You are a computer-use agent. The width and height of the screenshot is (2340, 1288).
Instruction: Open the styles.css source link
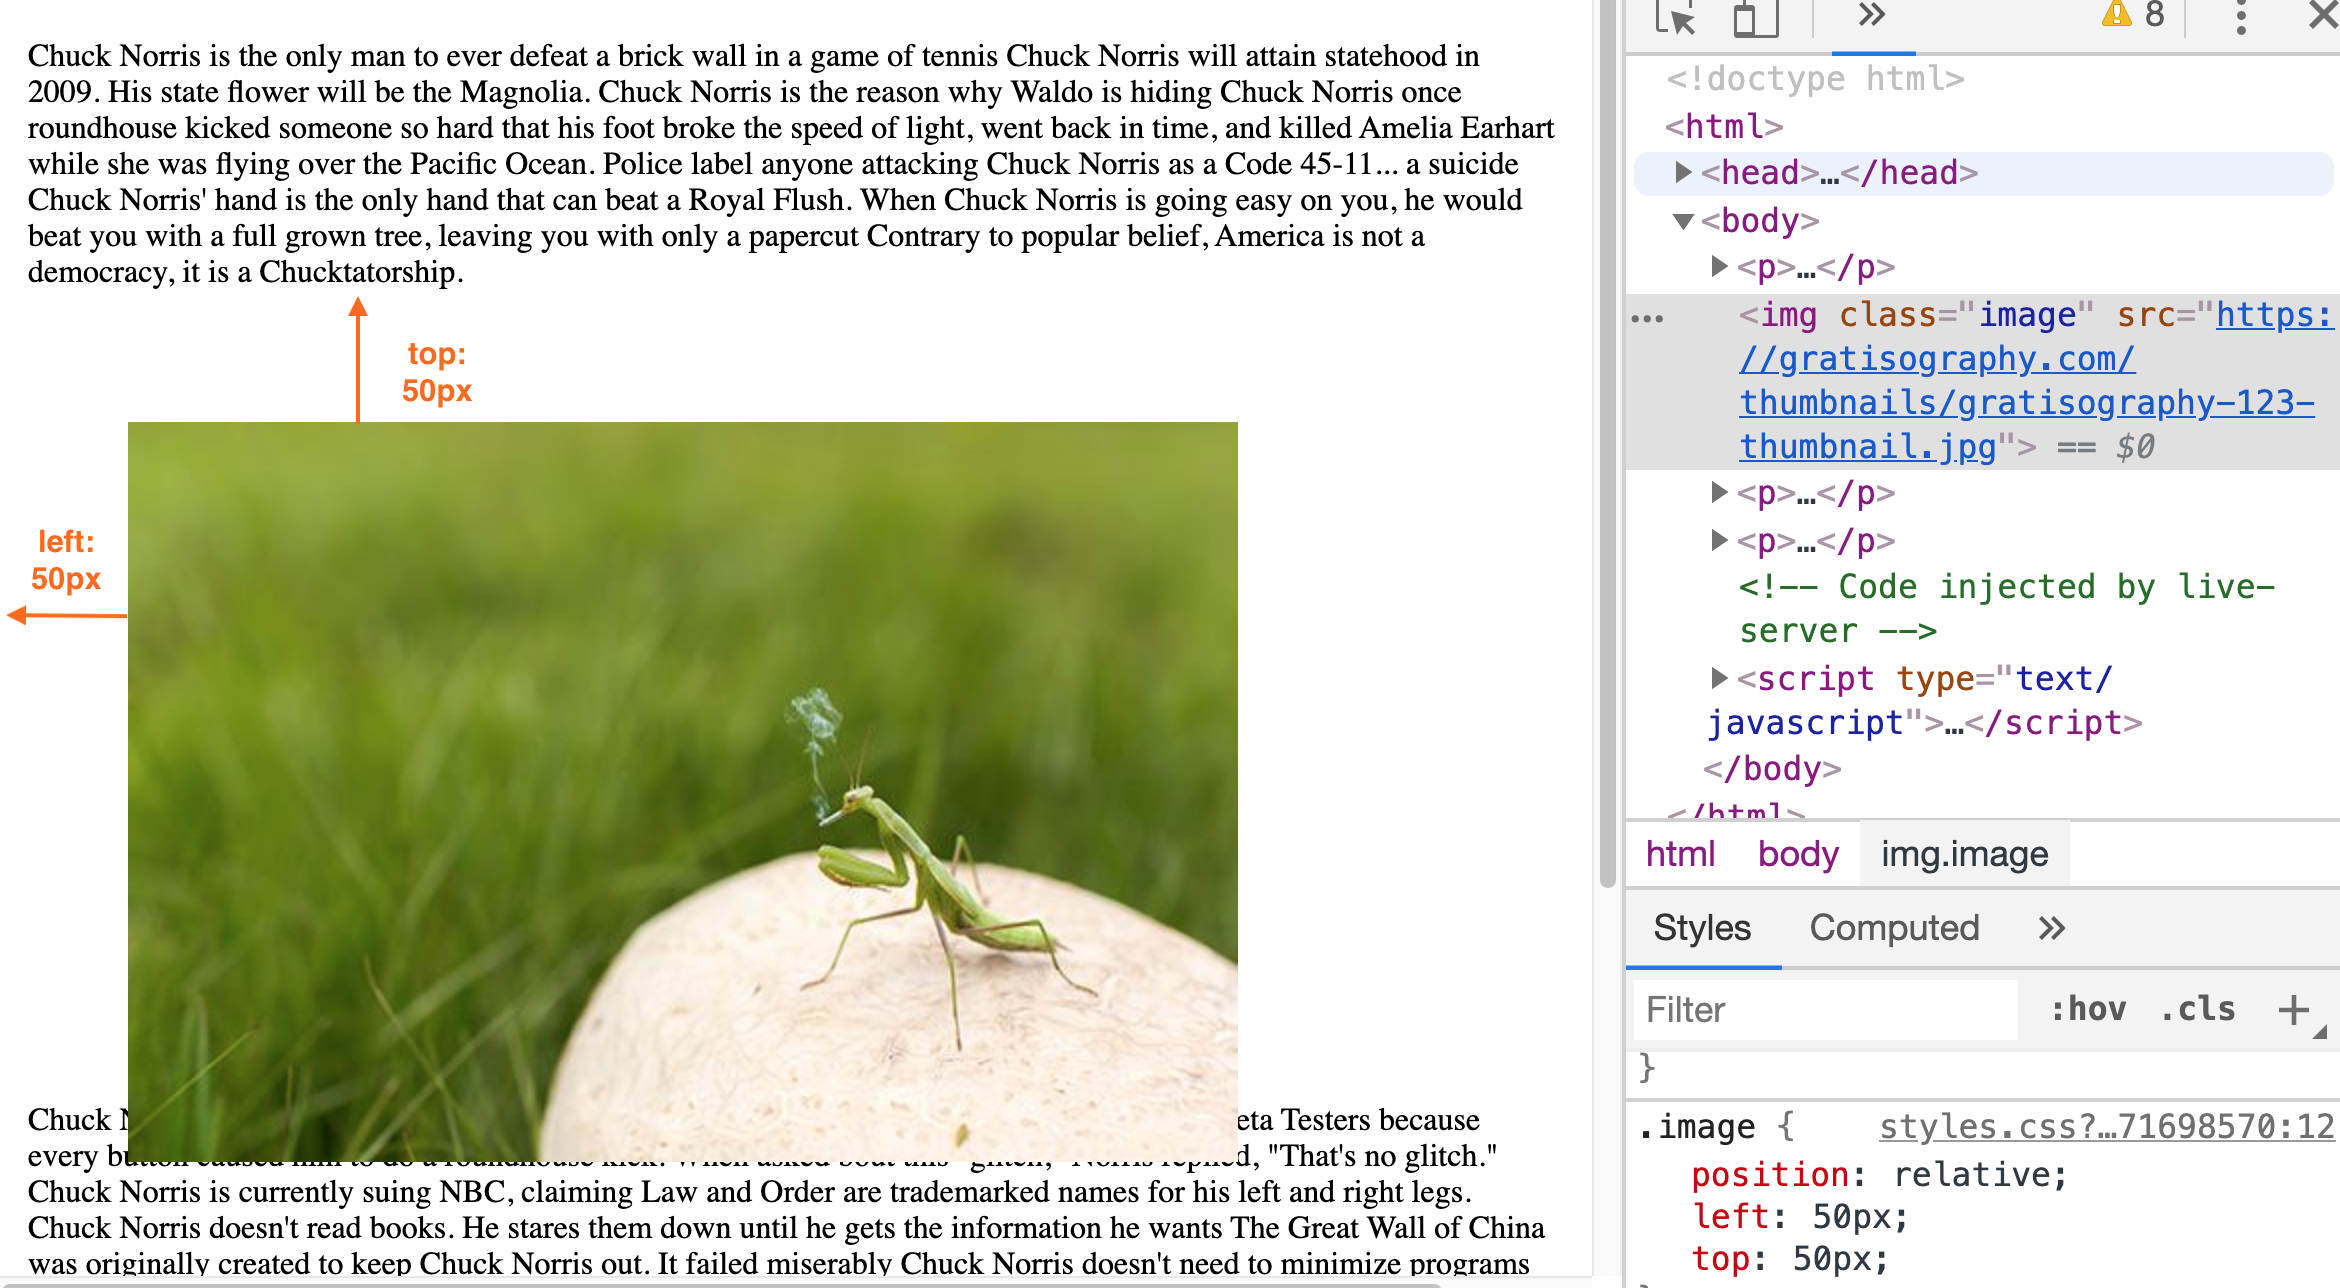coord(2106,1127)
